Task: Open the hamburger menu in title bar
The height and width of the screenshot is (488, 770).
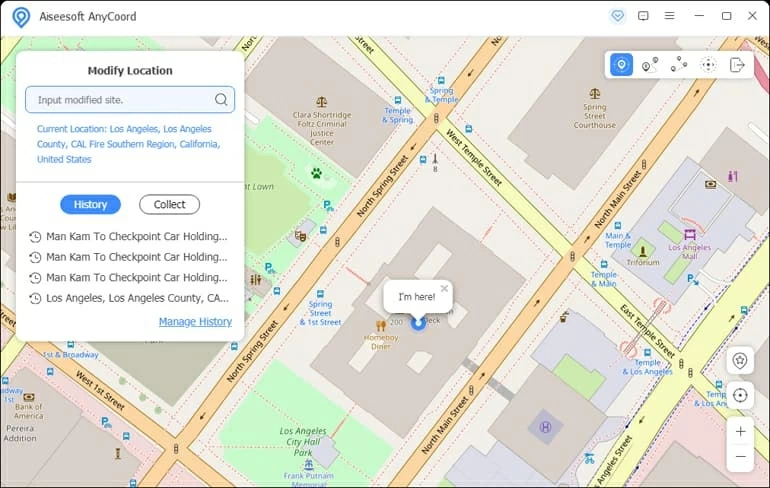Action: coord(670,16)
